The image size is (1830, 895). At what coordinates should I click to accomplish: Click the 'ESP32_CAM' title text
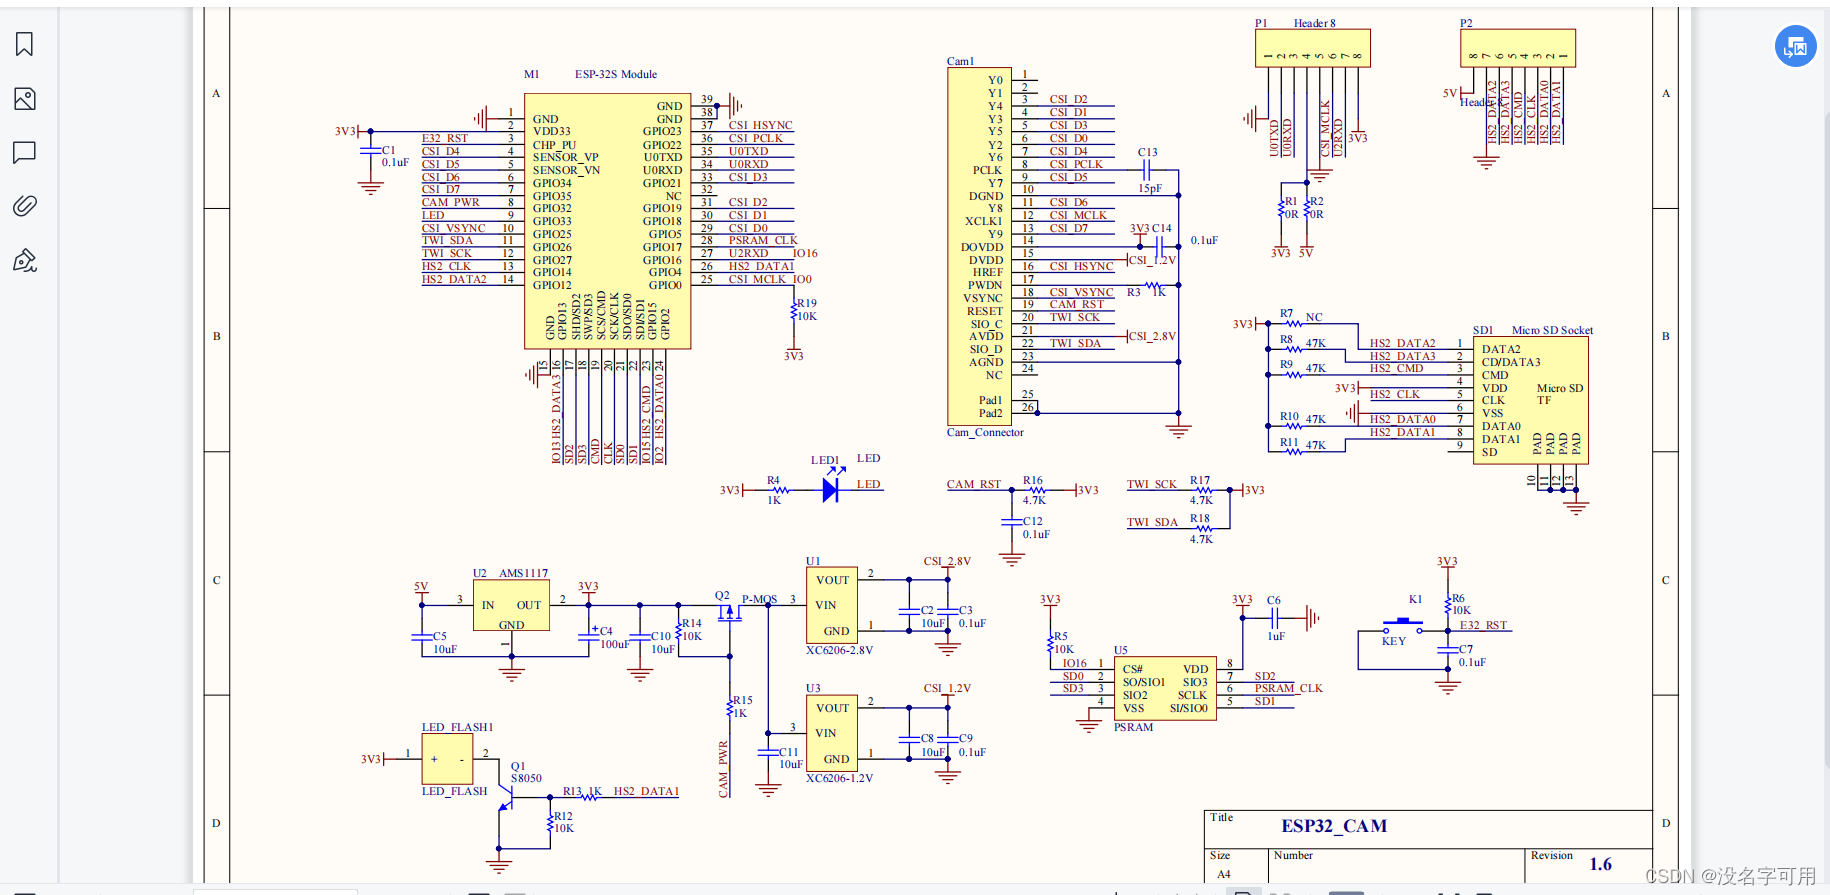click(1334, 826)
